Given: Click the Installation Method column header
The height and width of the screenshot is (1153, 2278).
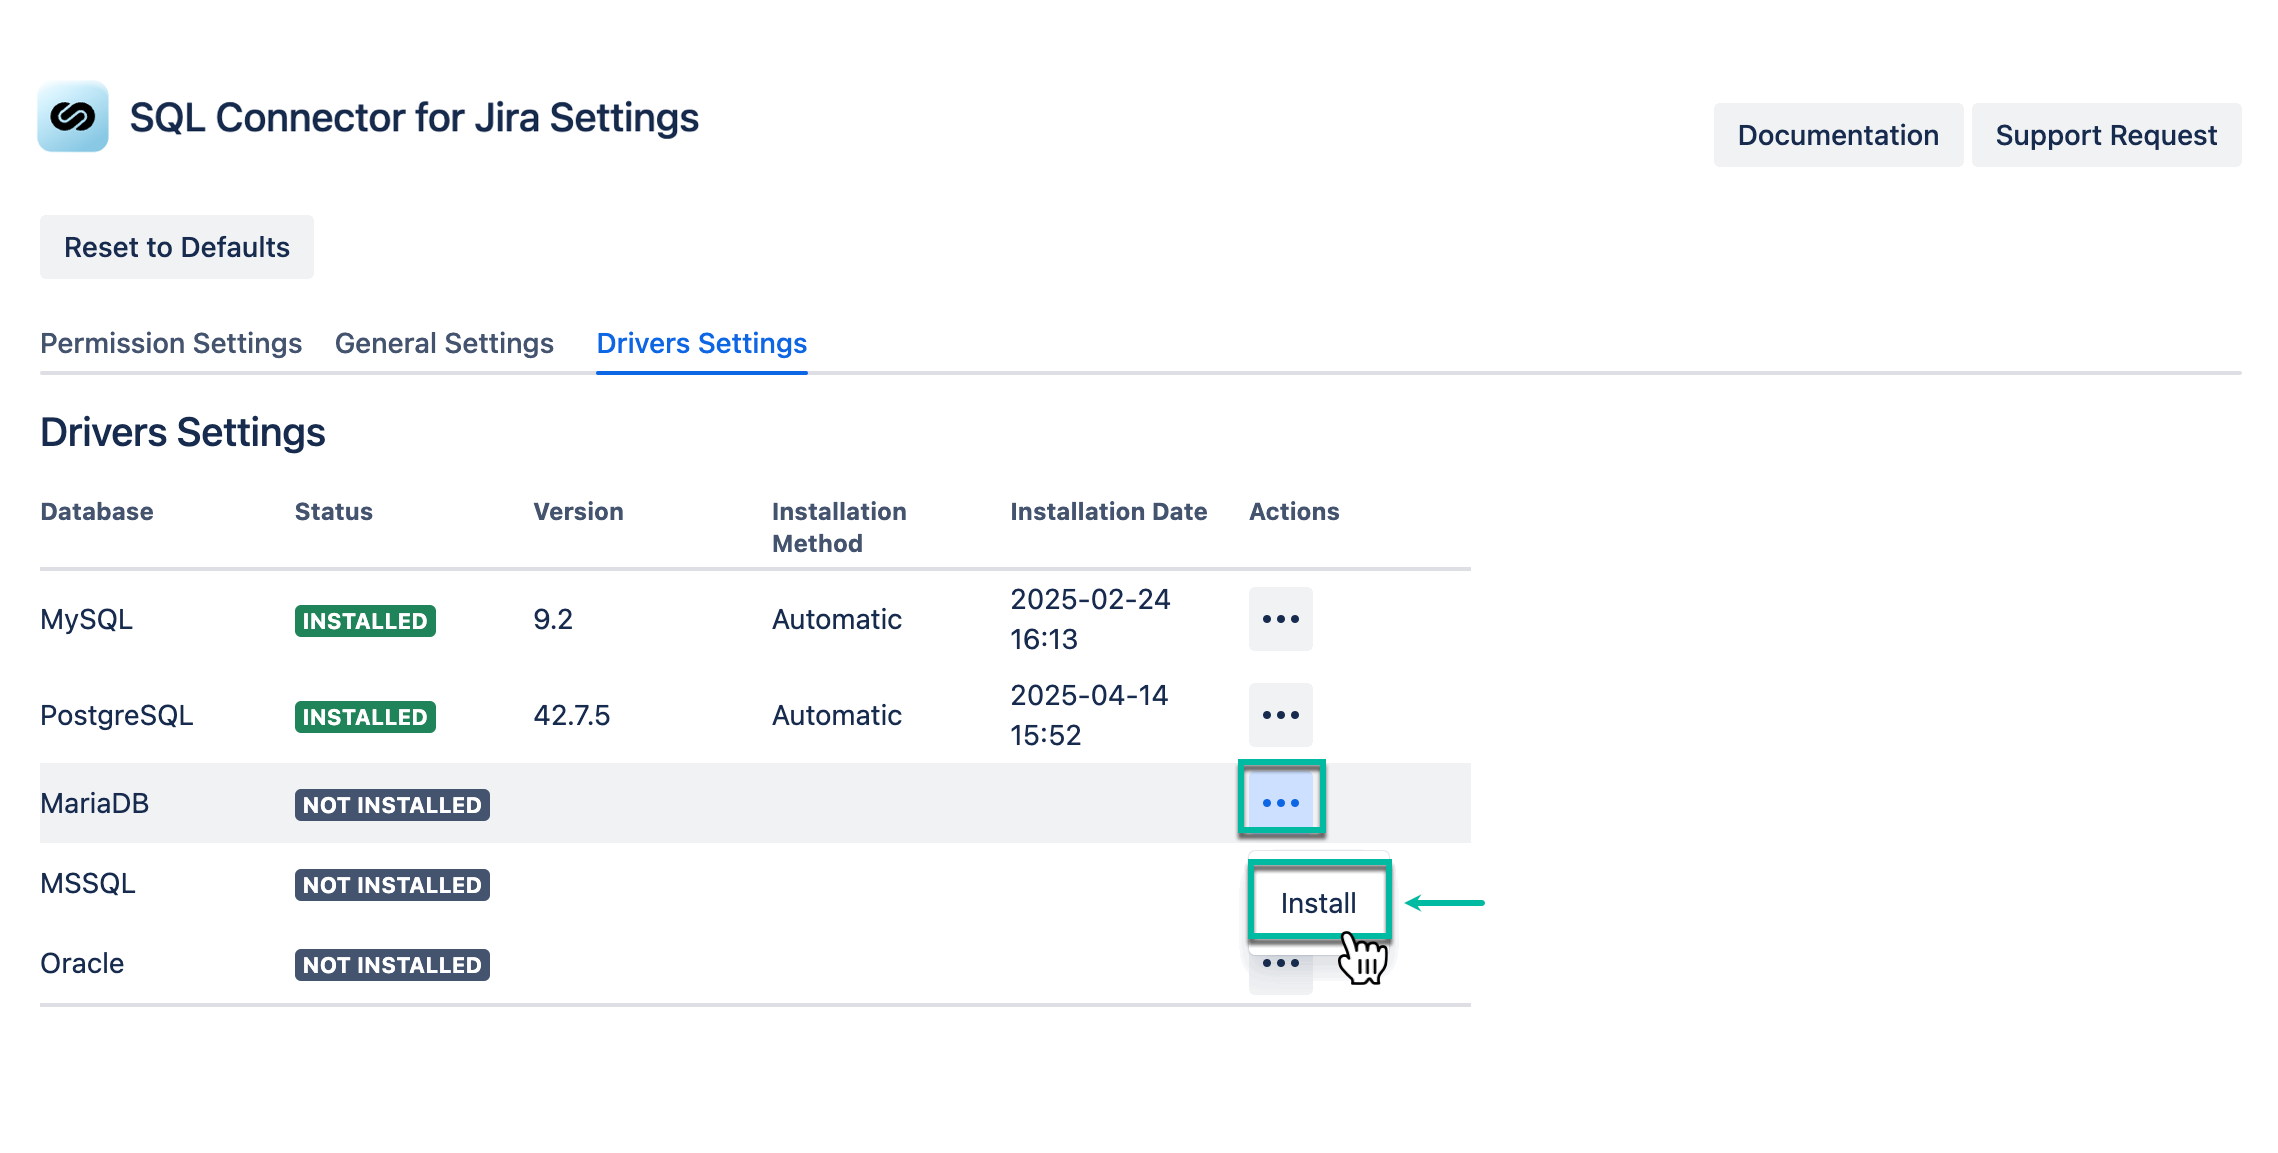Looking at the screenshot, I should (839, 527).
